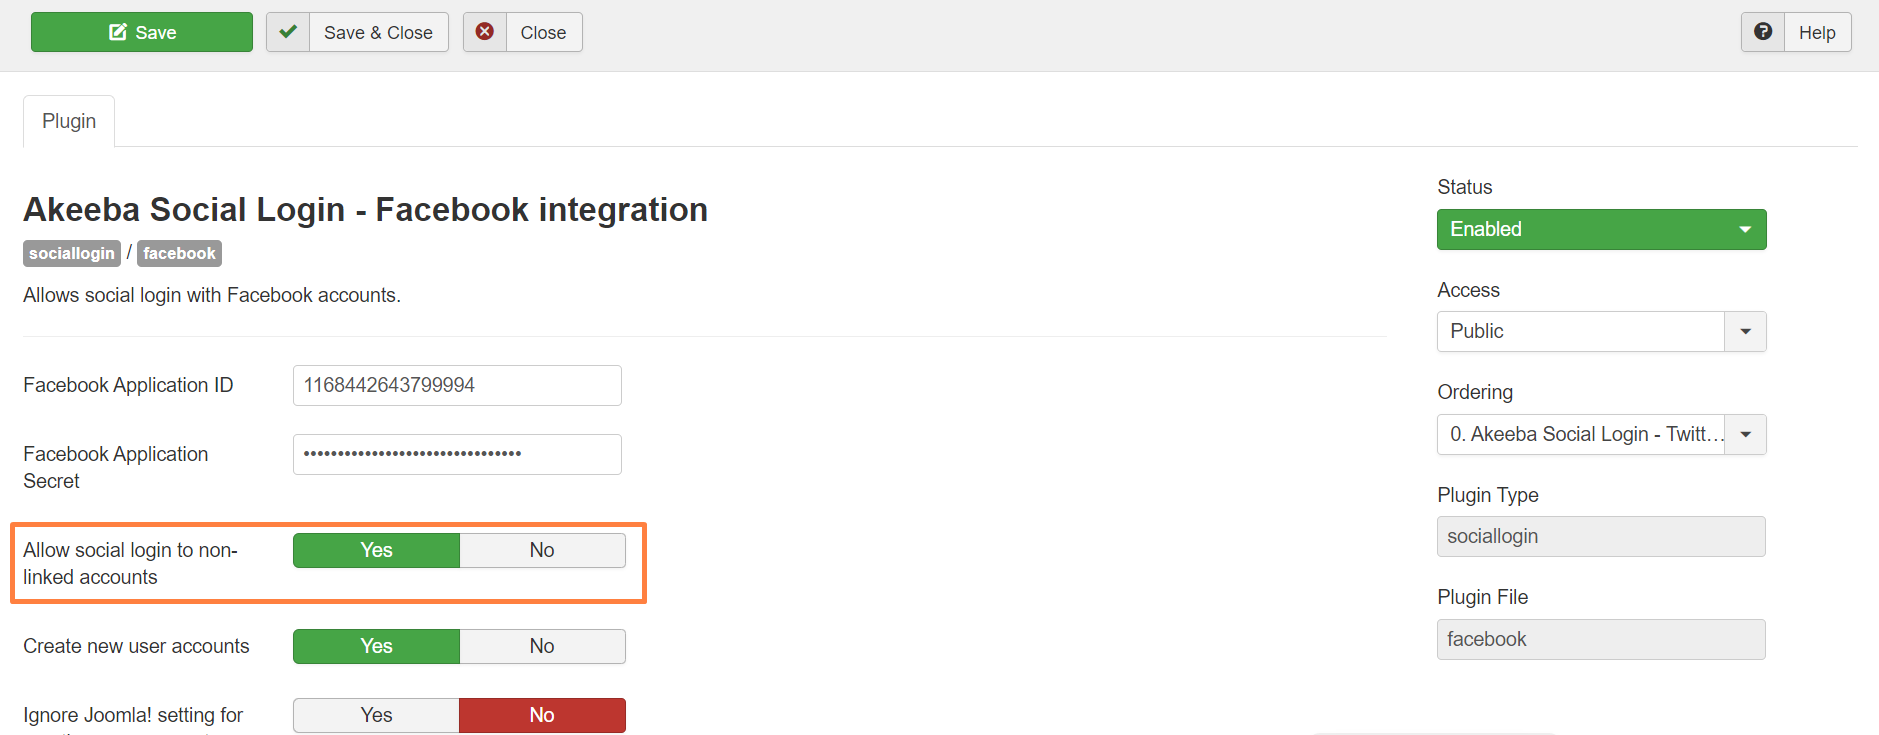Open the Status Enabled dropdown

[1601, 229]
